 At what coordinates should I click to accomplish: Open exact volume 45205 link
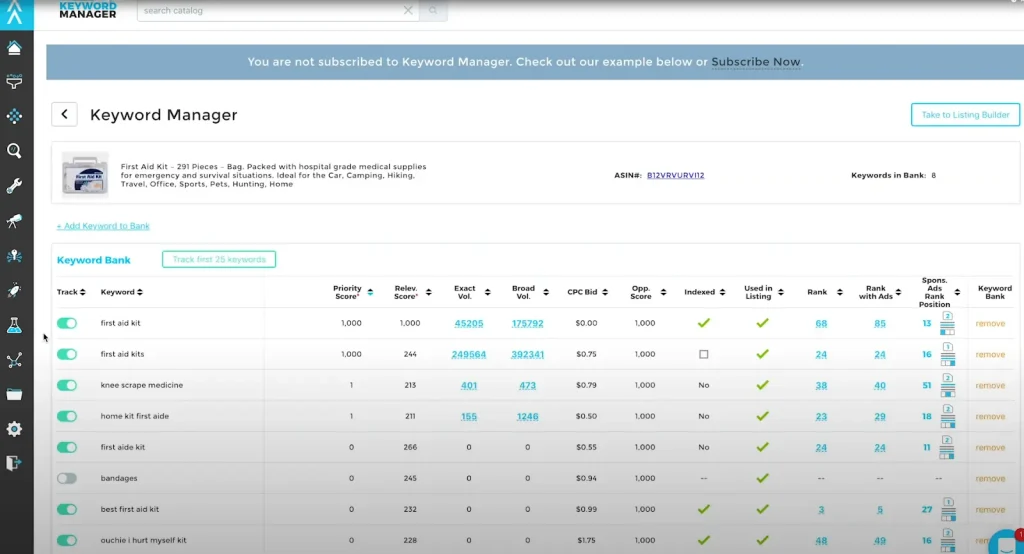point(469,323)
